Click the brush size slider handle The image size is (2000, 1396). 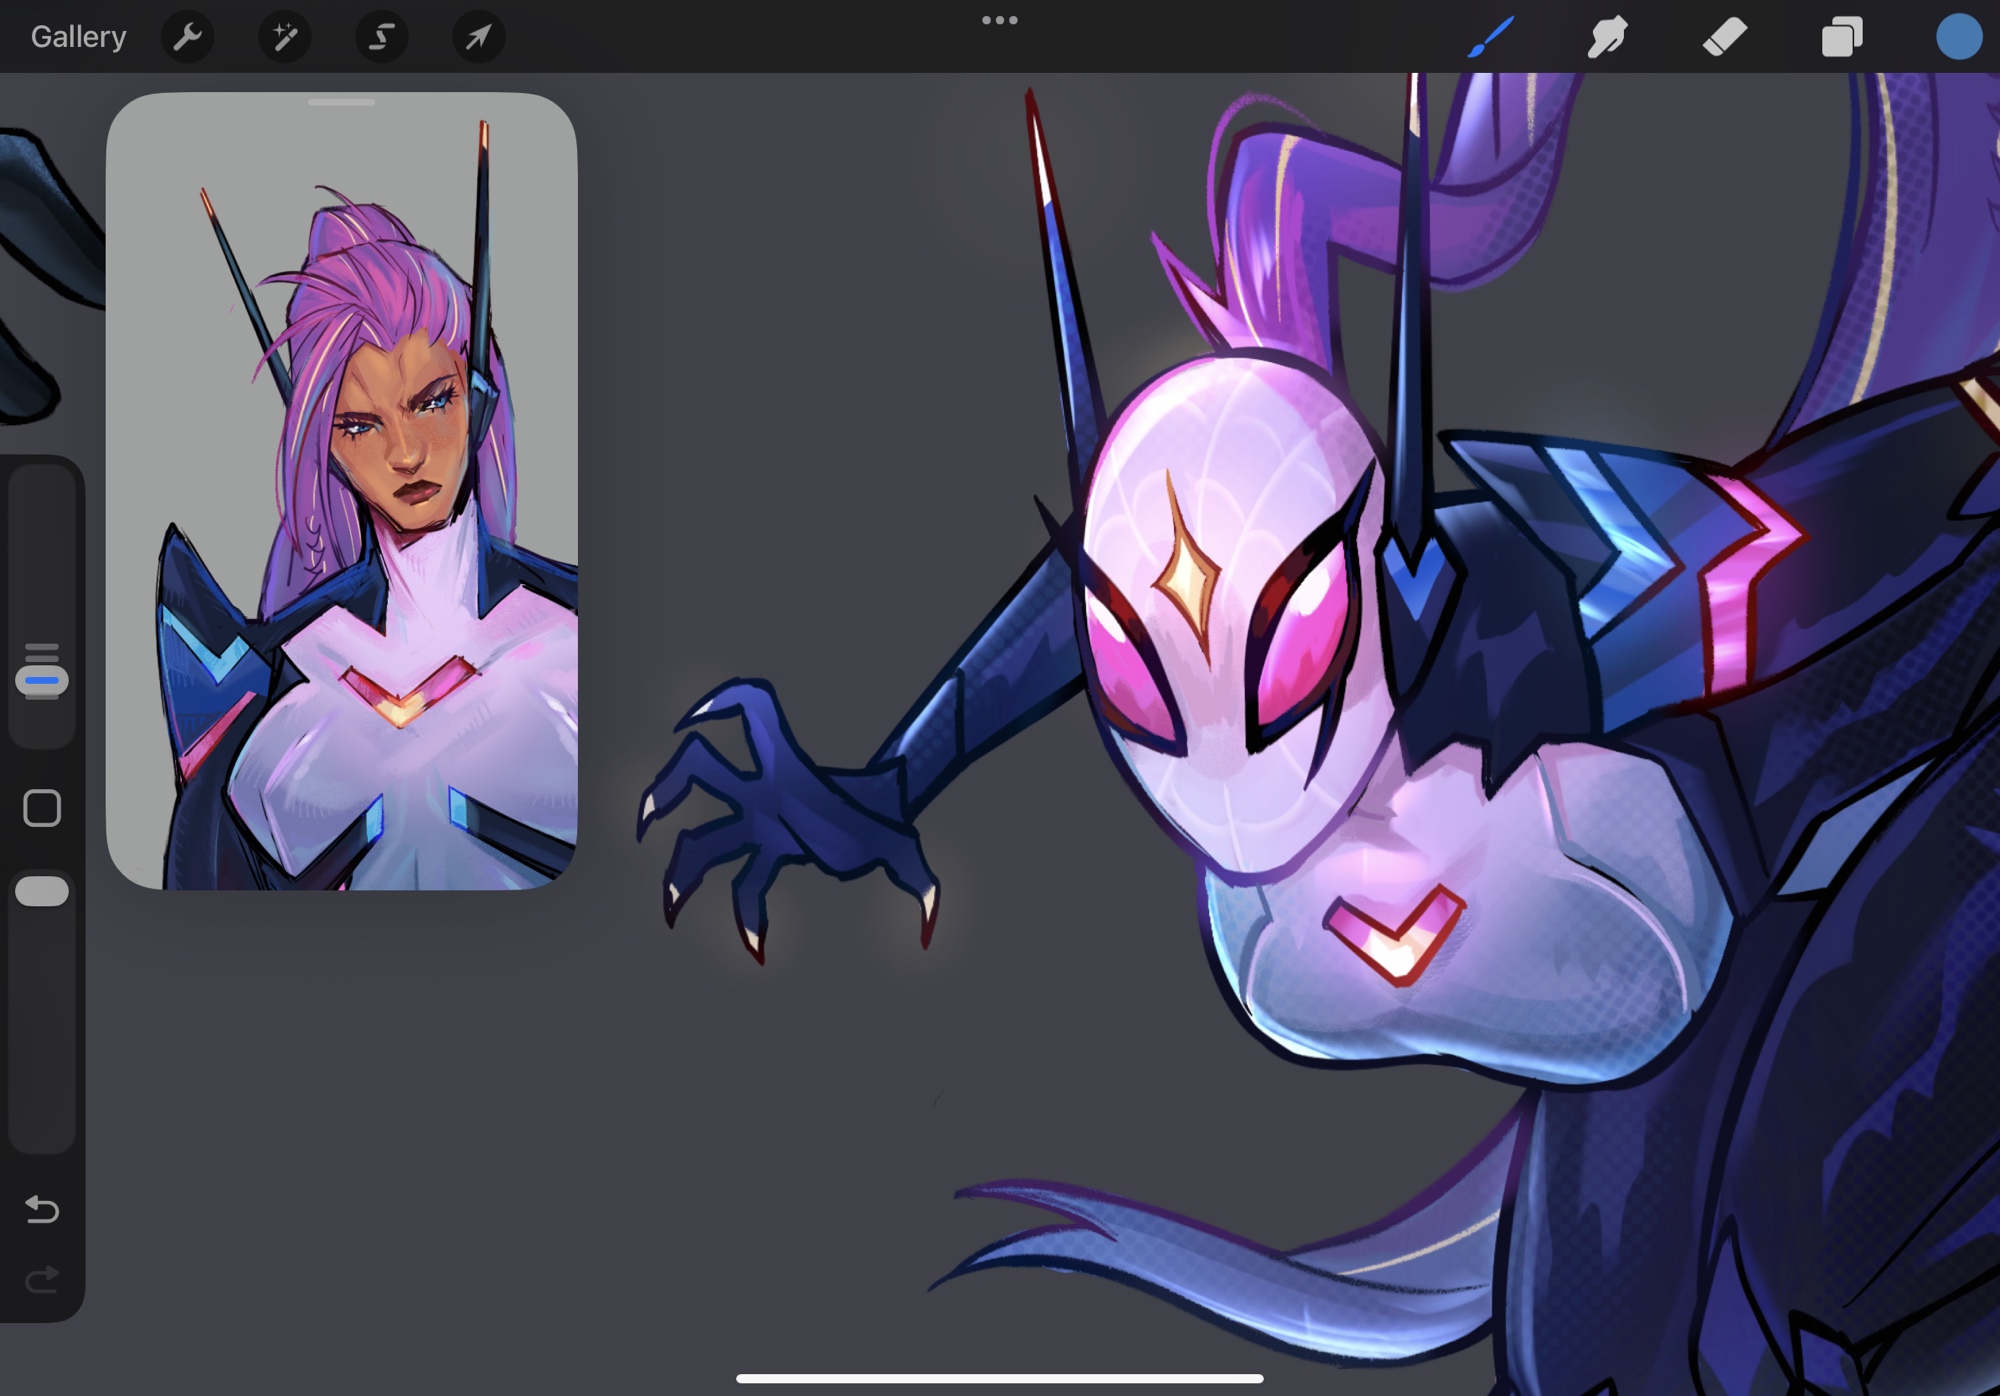tap(42, 680)
